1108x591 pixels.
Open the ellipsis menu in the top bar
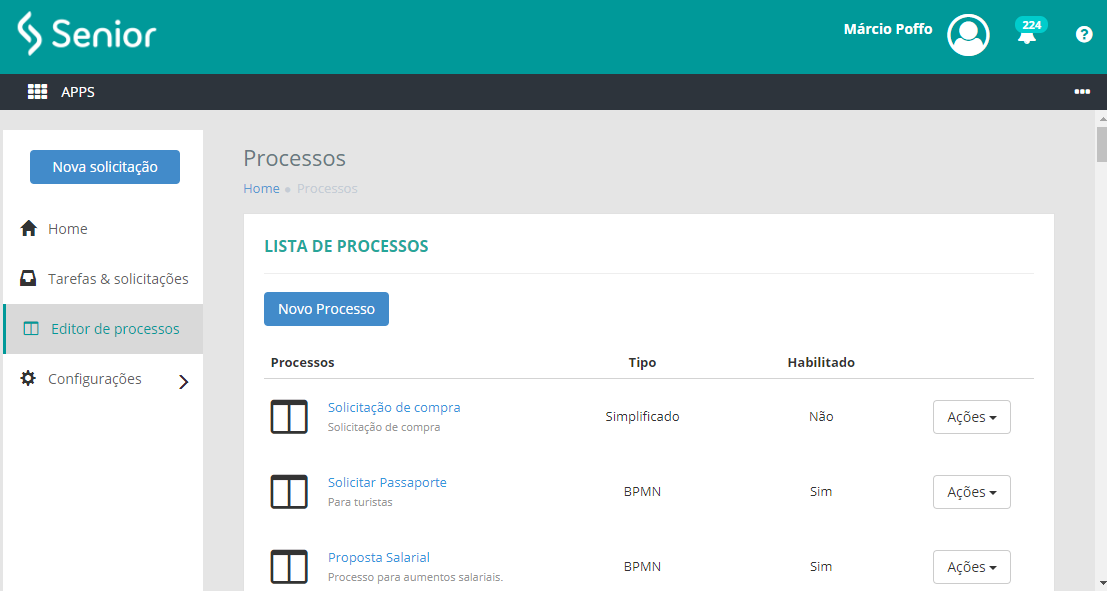(1082, 91)
